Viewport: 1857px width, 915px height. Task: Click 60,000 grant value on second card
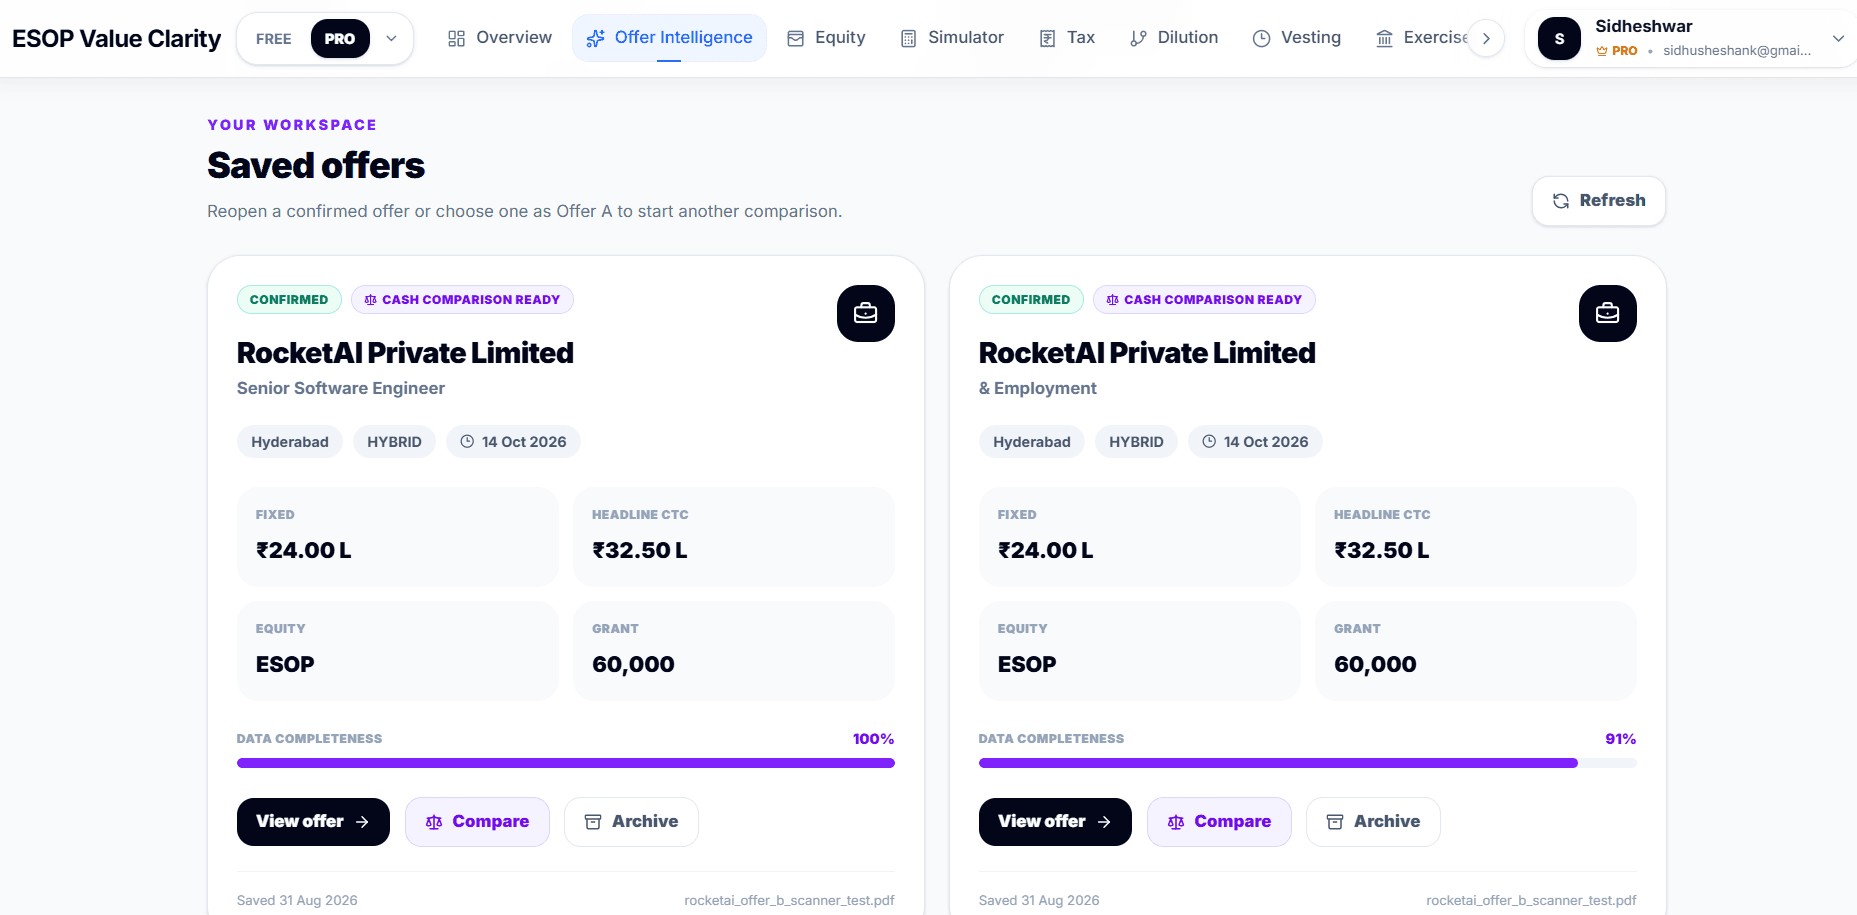pyautogui.click(x=1375, y=665)
